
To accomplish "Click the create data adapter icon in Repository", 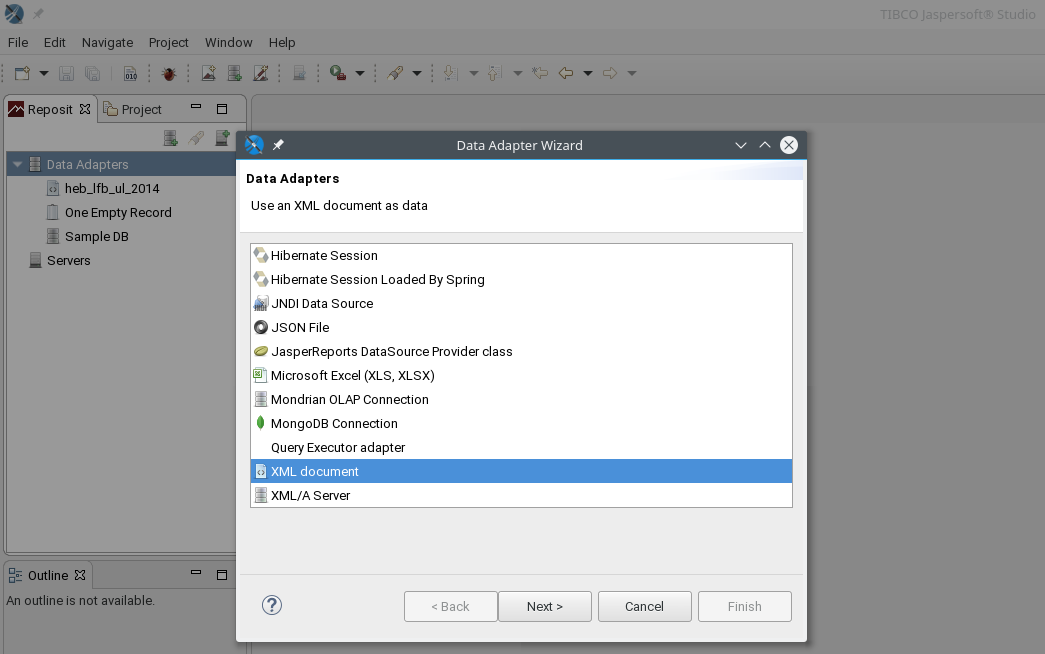I will tap(171, 138).
